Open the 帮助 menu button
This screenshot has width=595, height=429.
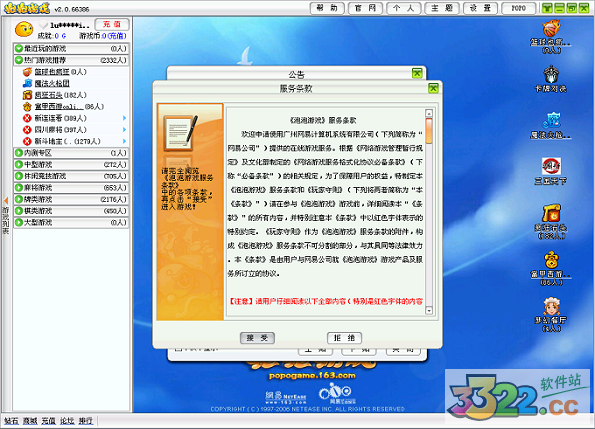[327, 8]
